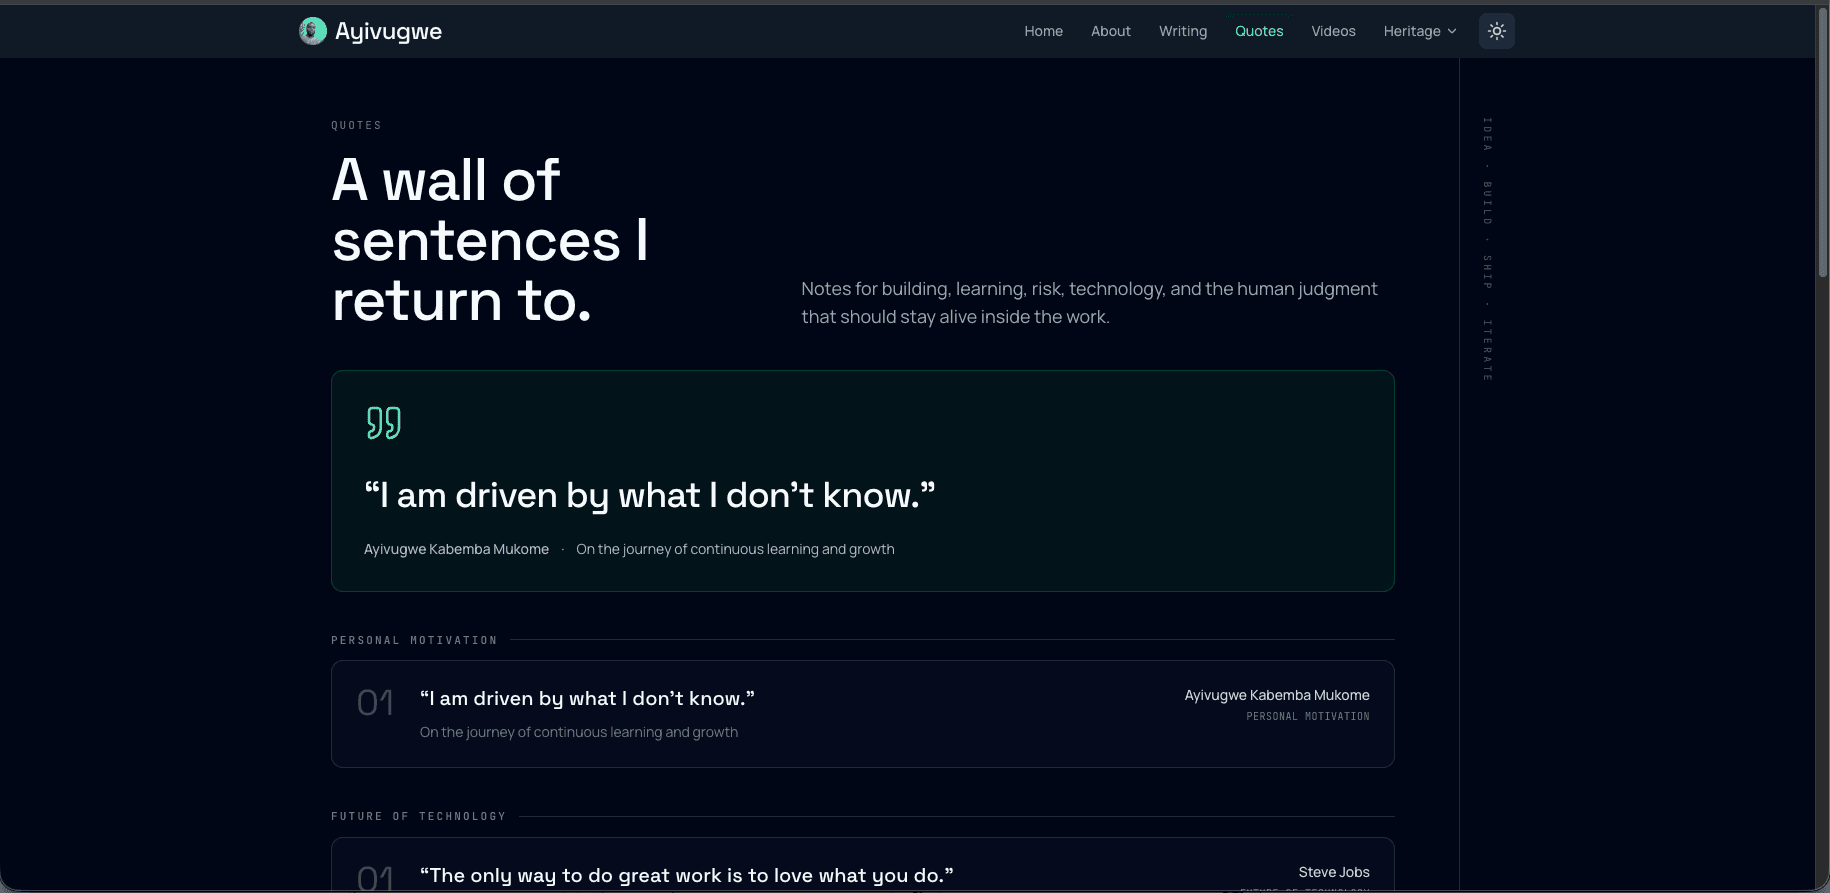Screen dimensions: 1830x893
Task: Navigate to Videos
Action: tap(1333, 31)
